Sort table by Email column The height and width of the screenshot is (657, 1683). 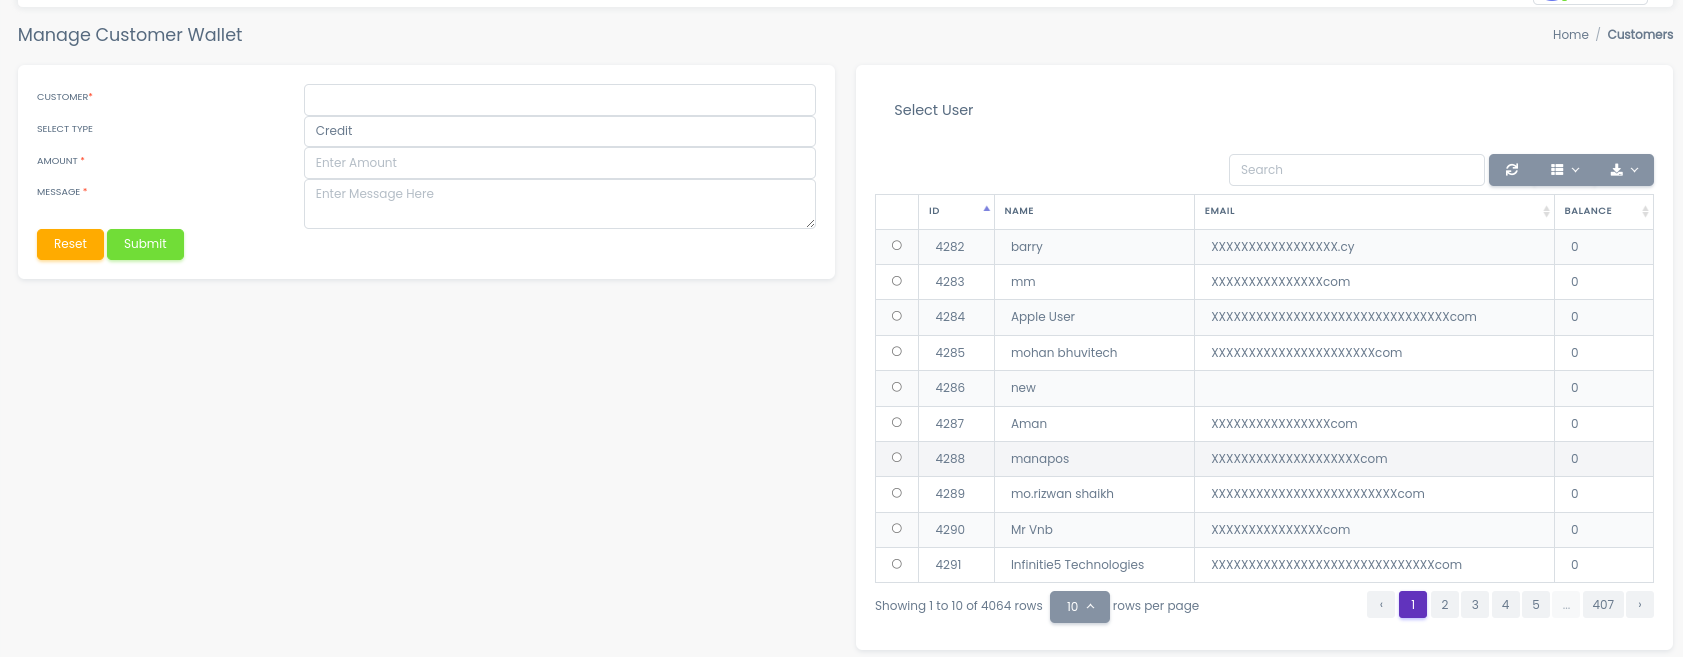[x=1374, y=211]
